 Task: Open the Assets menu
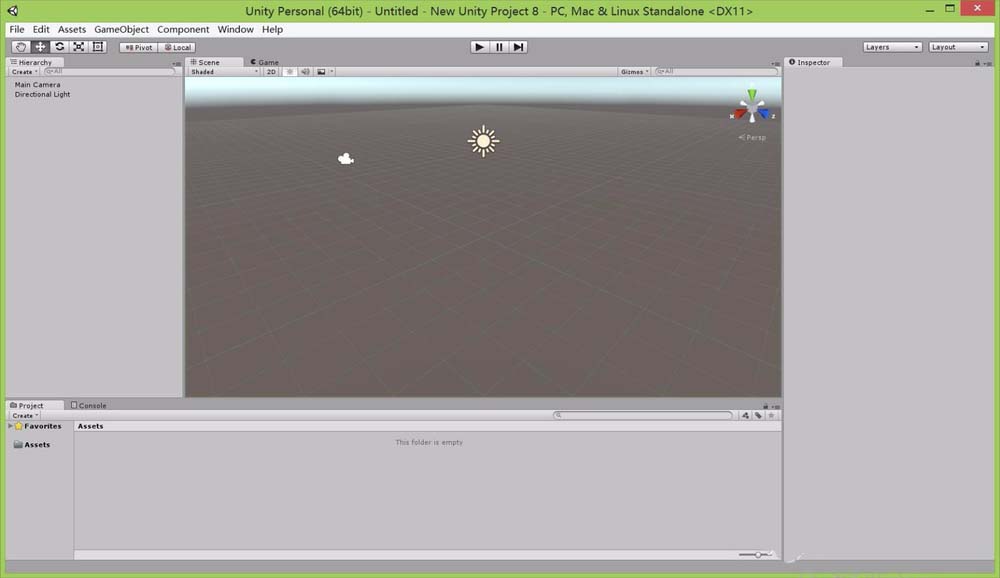coord(71,29)
